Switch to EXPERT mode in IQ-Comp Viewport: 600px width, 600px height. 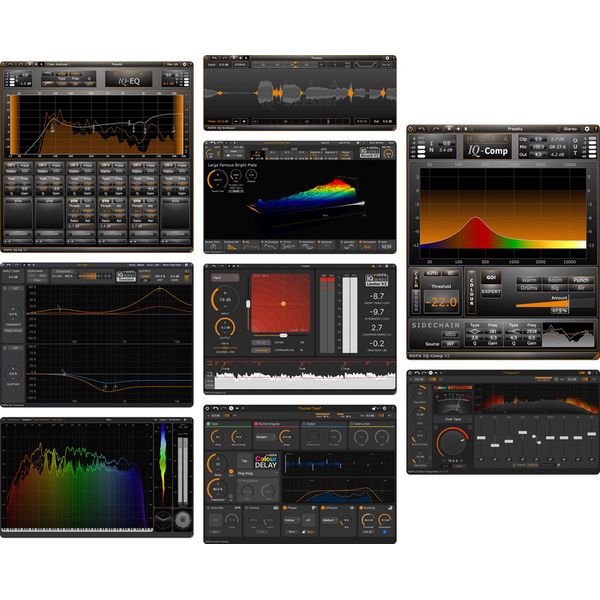coord(491,292)
